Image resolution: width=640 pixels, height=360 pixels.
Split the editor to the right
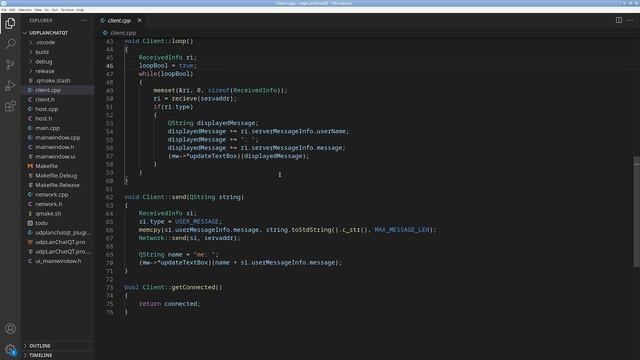tap(619, 20)
